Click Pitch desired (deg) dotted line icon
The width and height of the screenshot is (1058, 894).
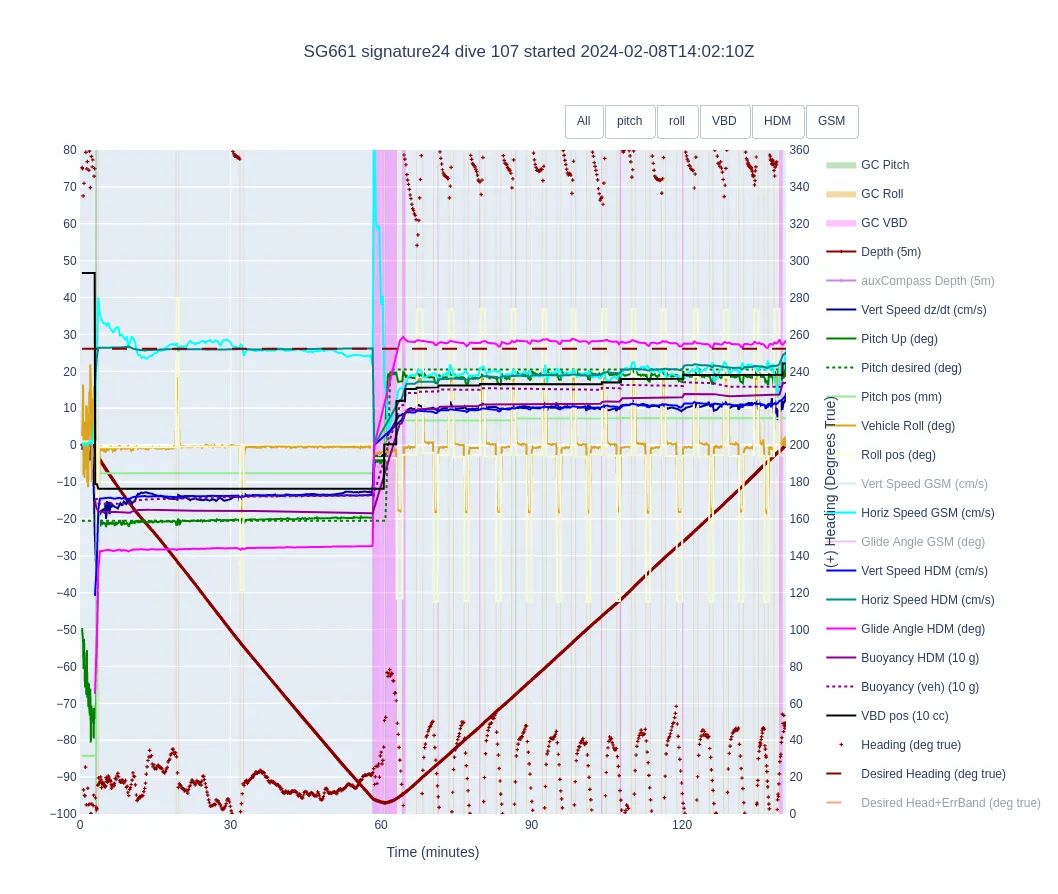(840, 368)
